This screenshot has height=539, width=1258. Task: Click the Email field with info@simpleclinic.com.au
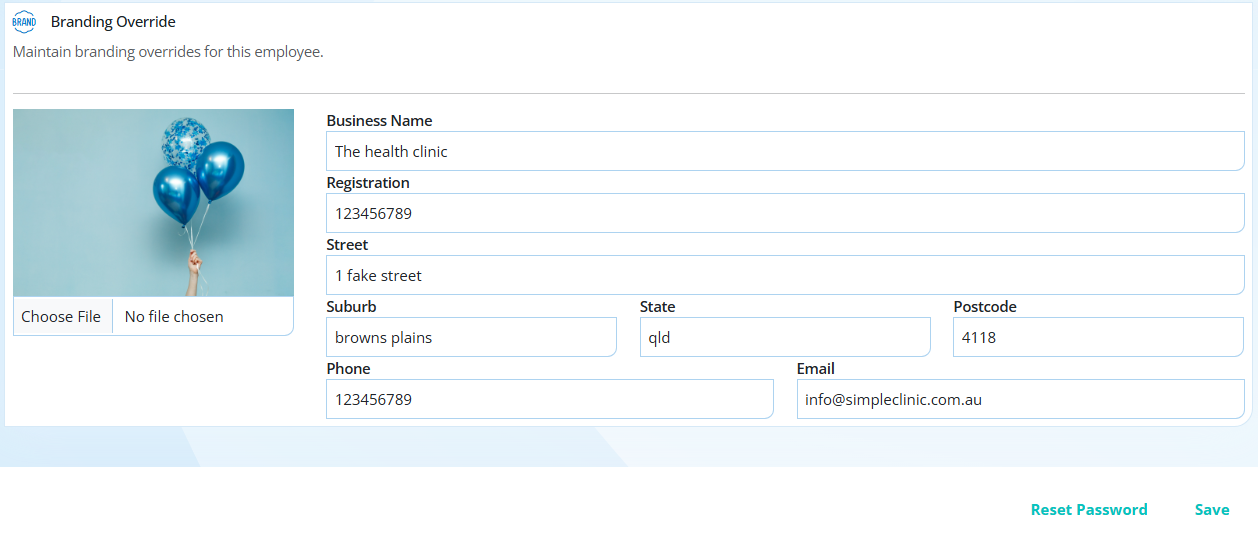tap(1021, 400)
